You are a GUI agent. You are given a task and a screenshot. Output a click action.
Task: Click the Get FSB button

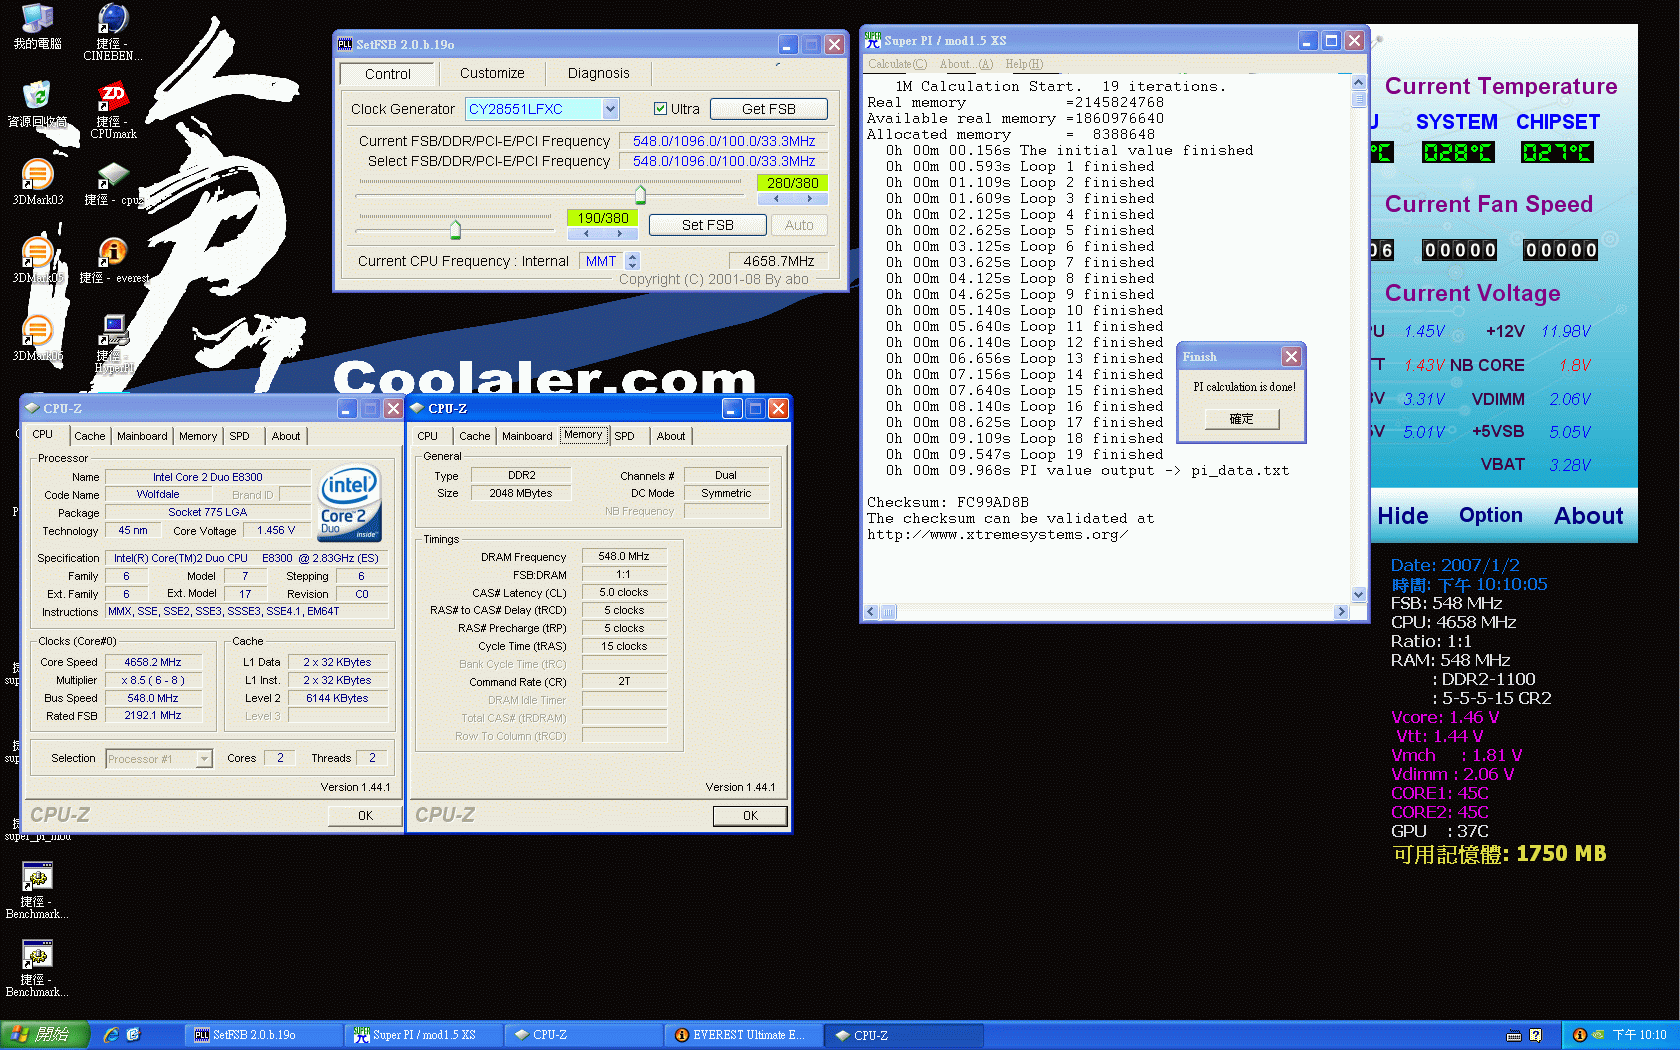coord(768,109)
